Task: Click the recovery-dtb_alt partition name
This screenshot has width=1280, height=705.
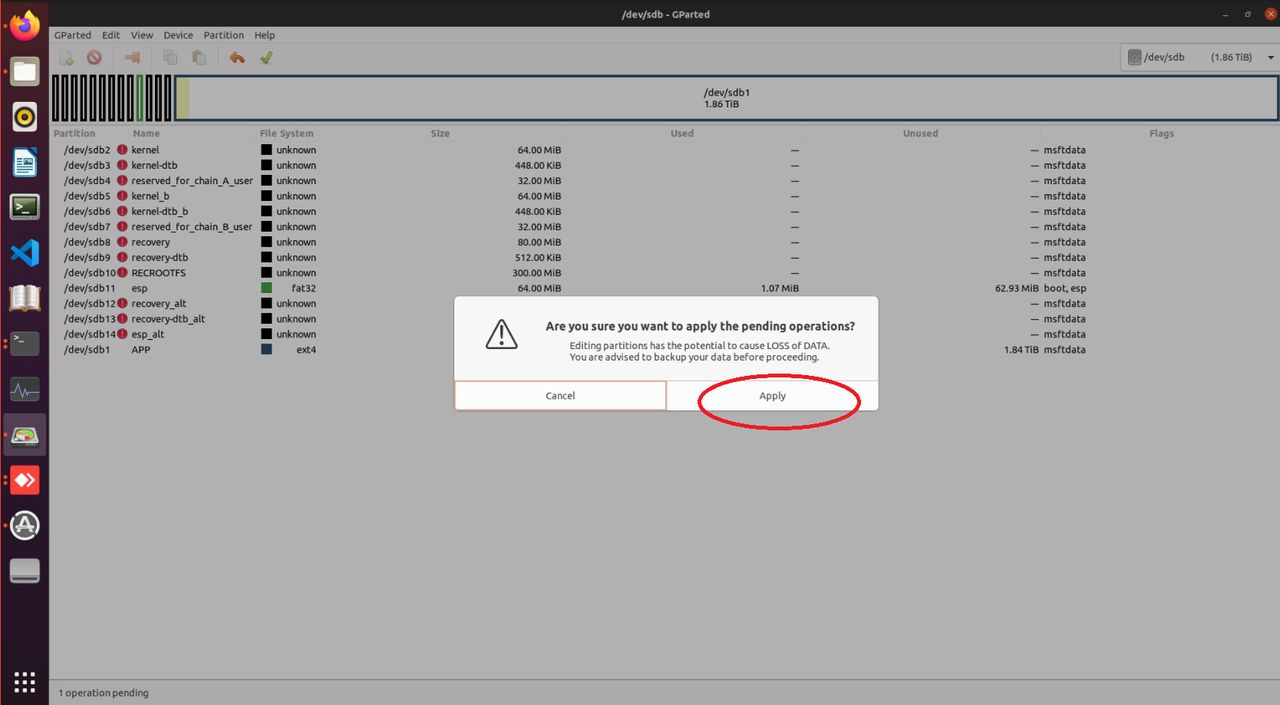Action: [168, 319]
